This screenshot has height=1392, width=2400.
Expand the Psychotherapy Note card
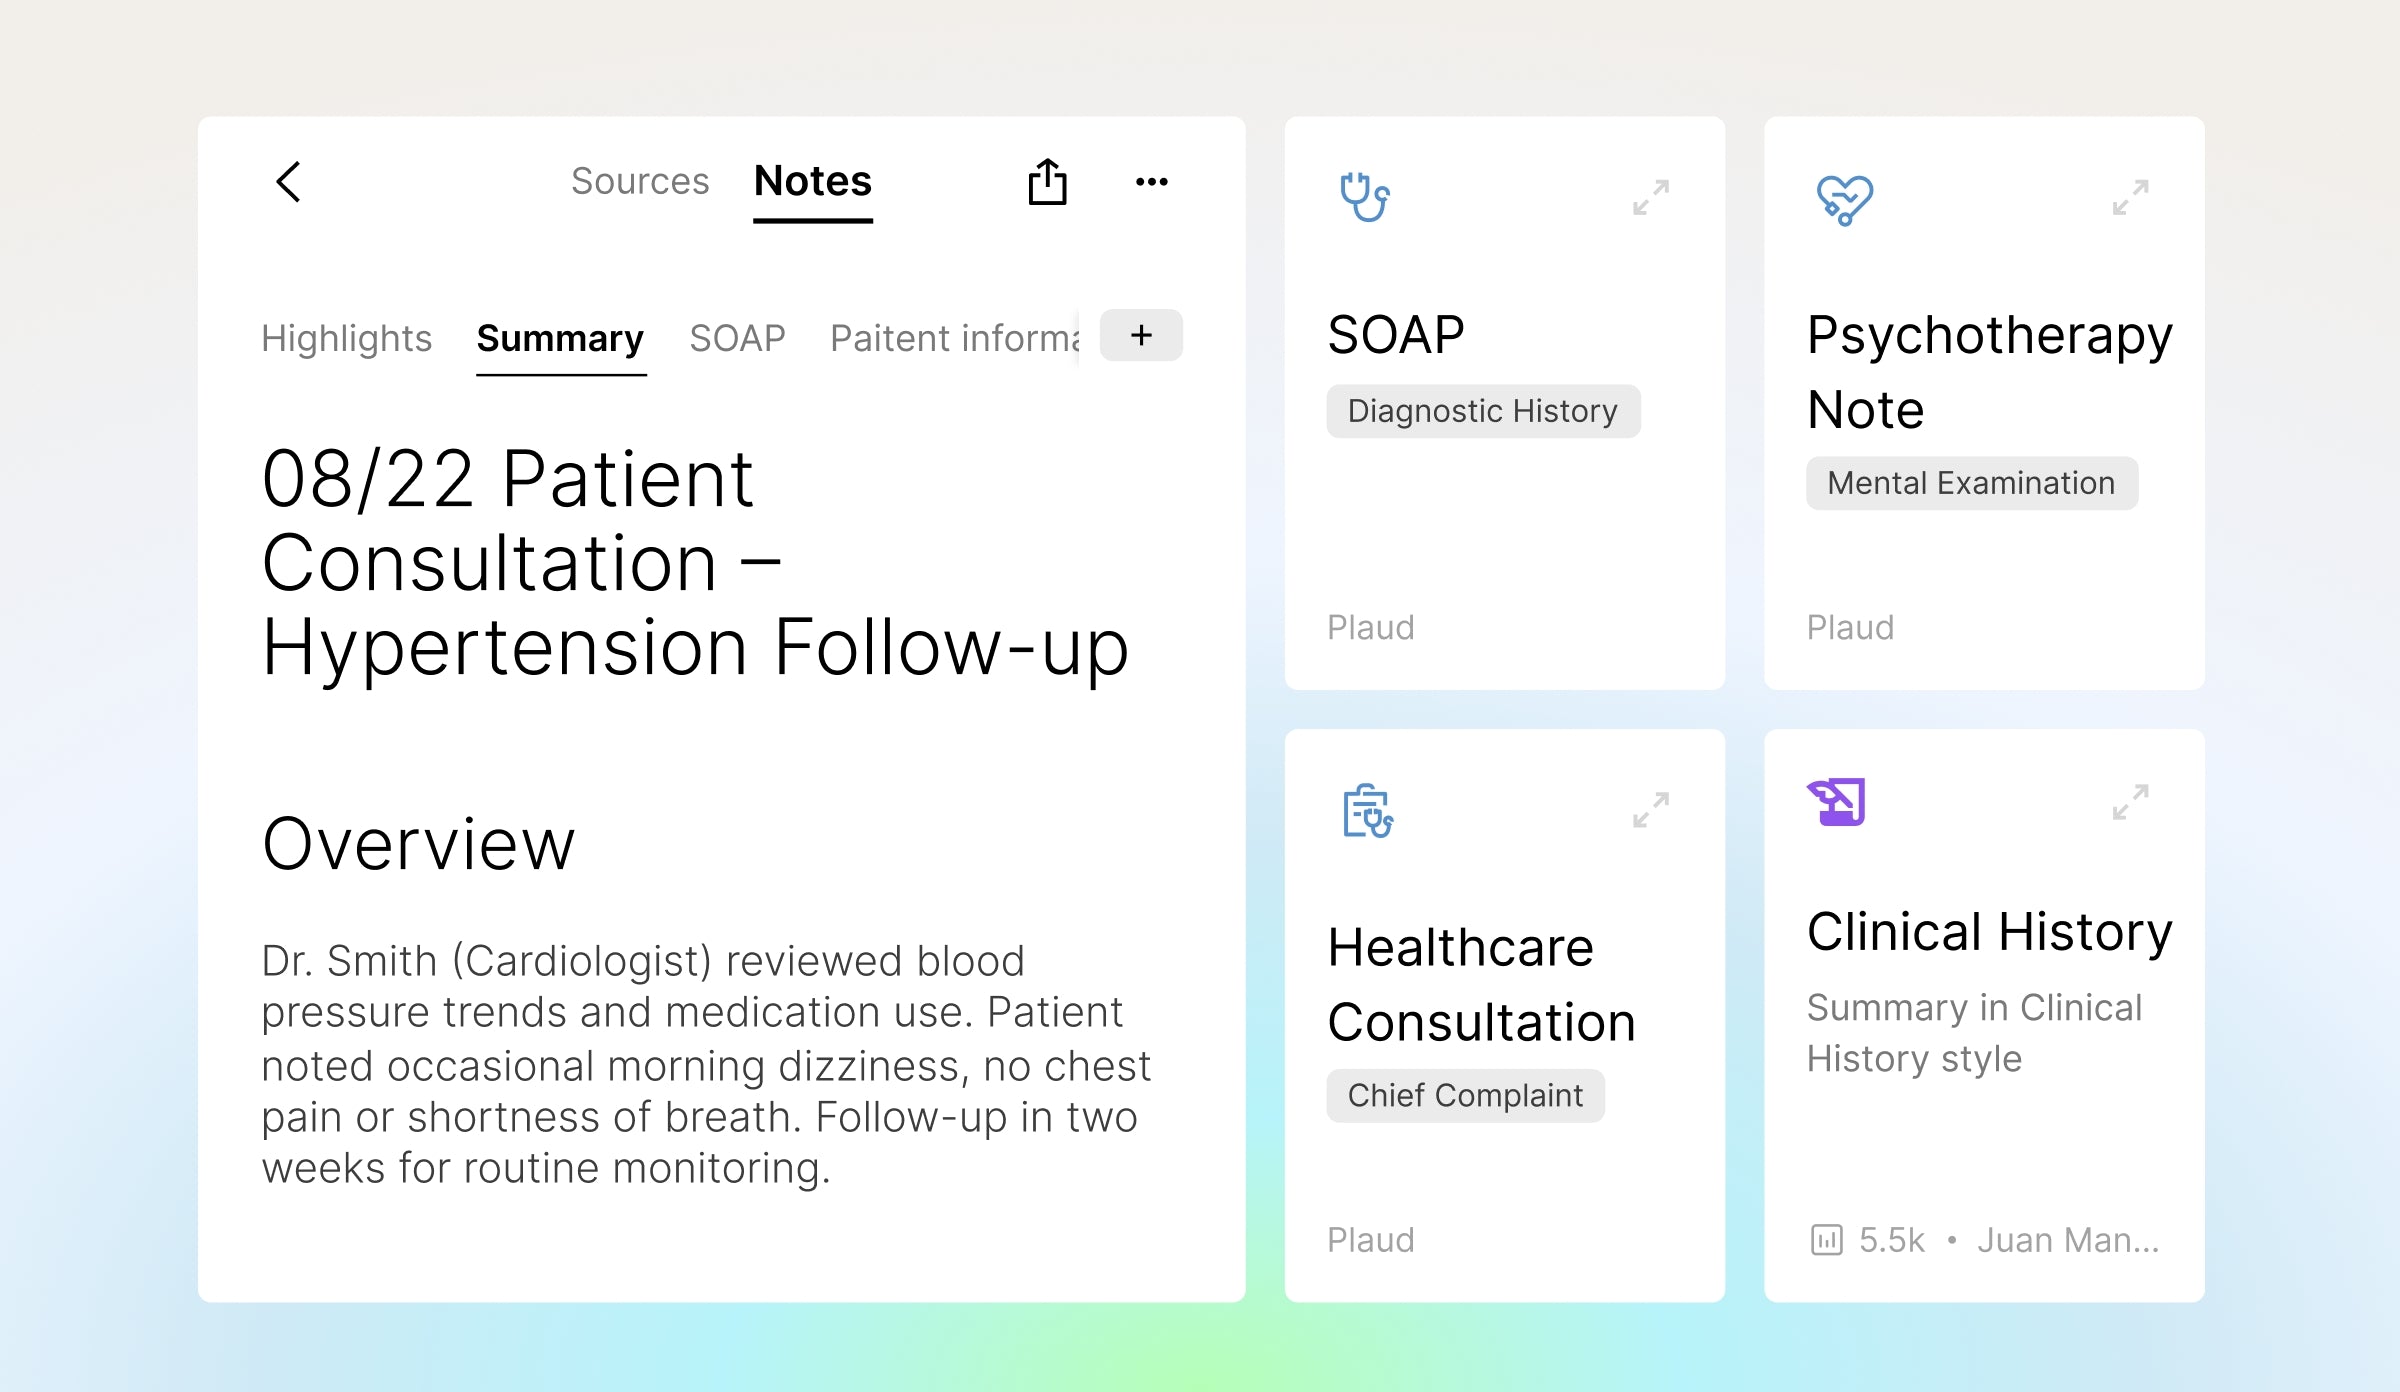(2130, 197)
